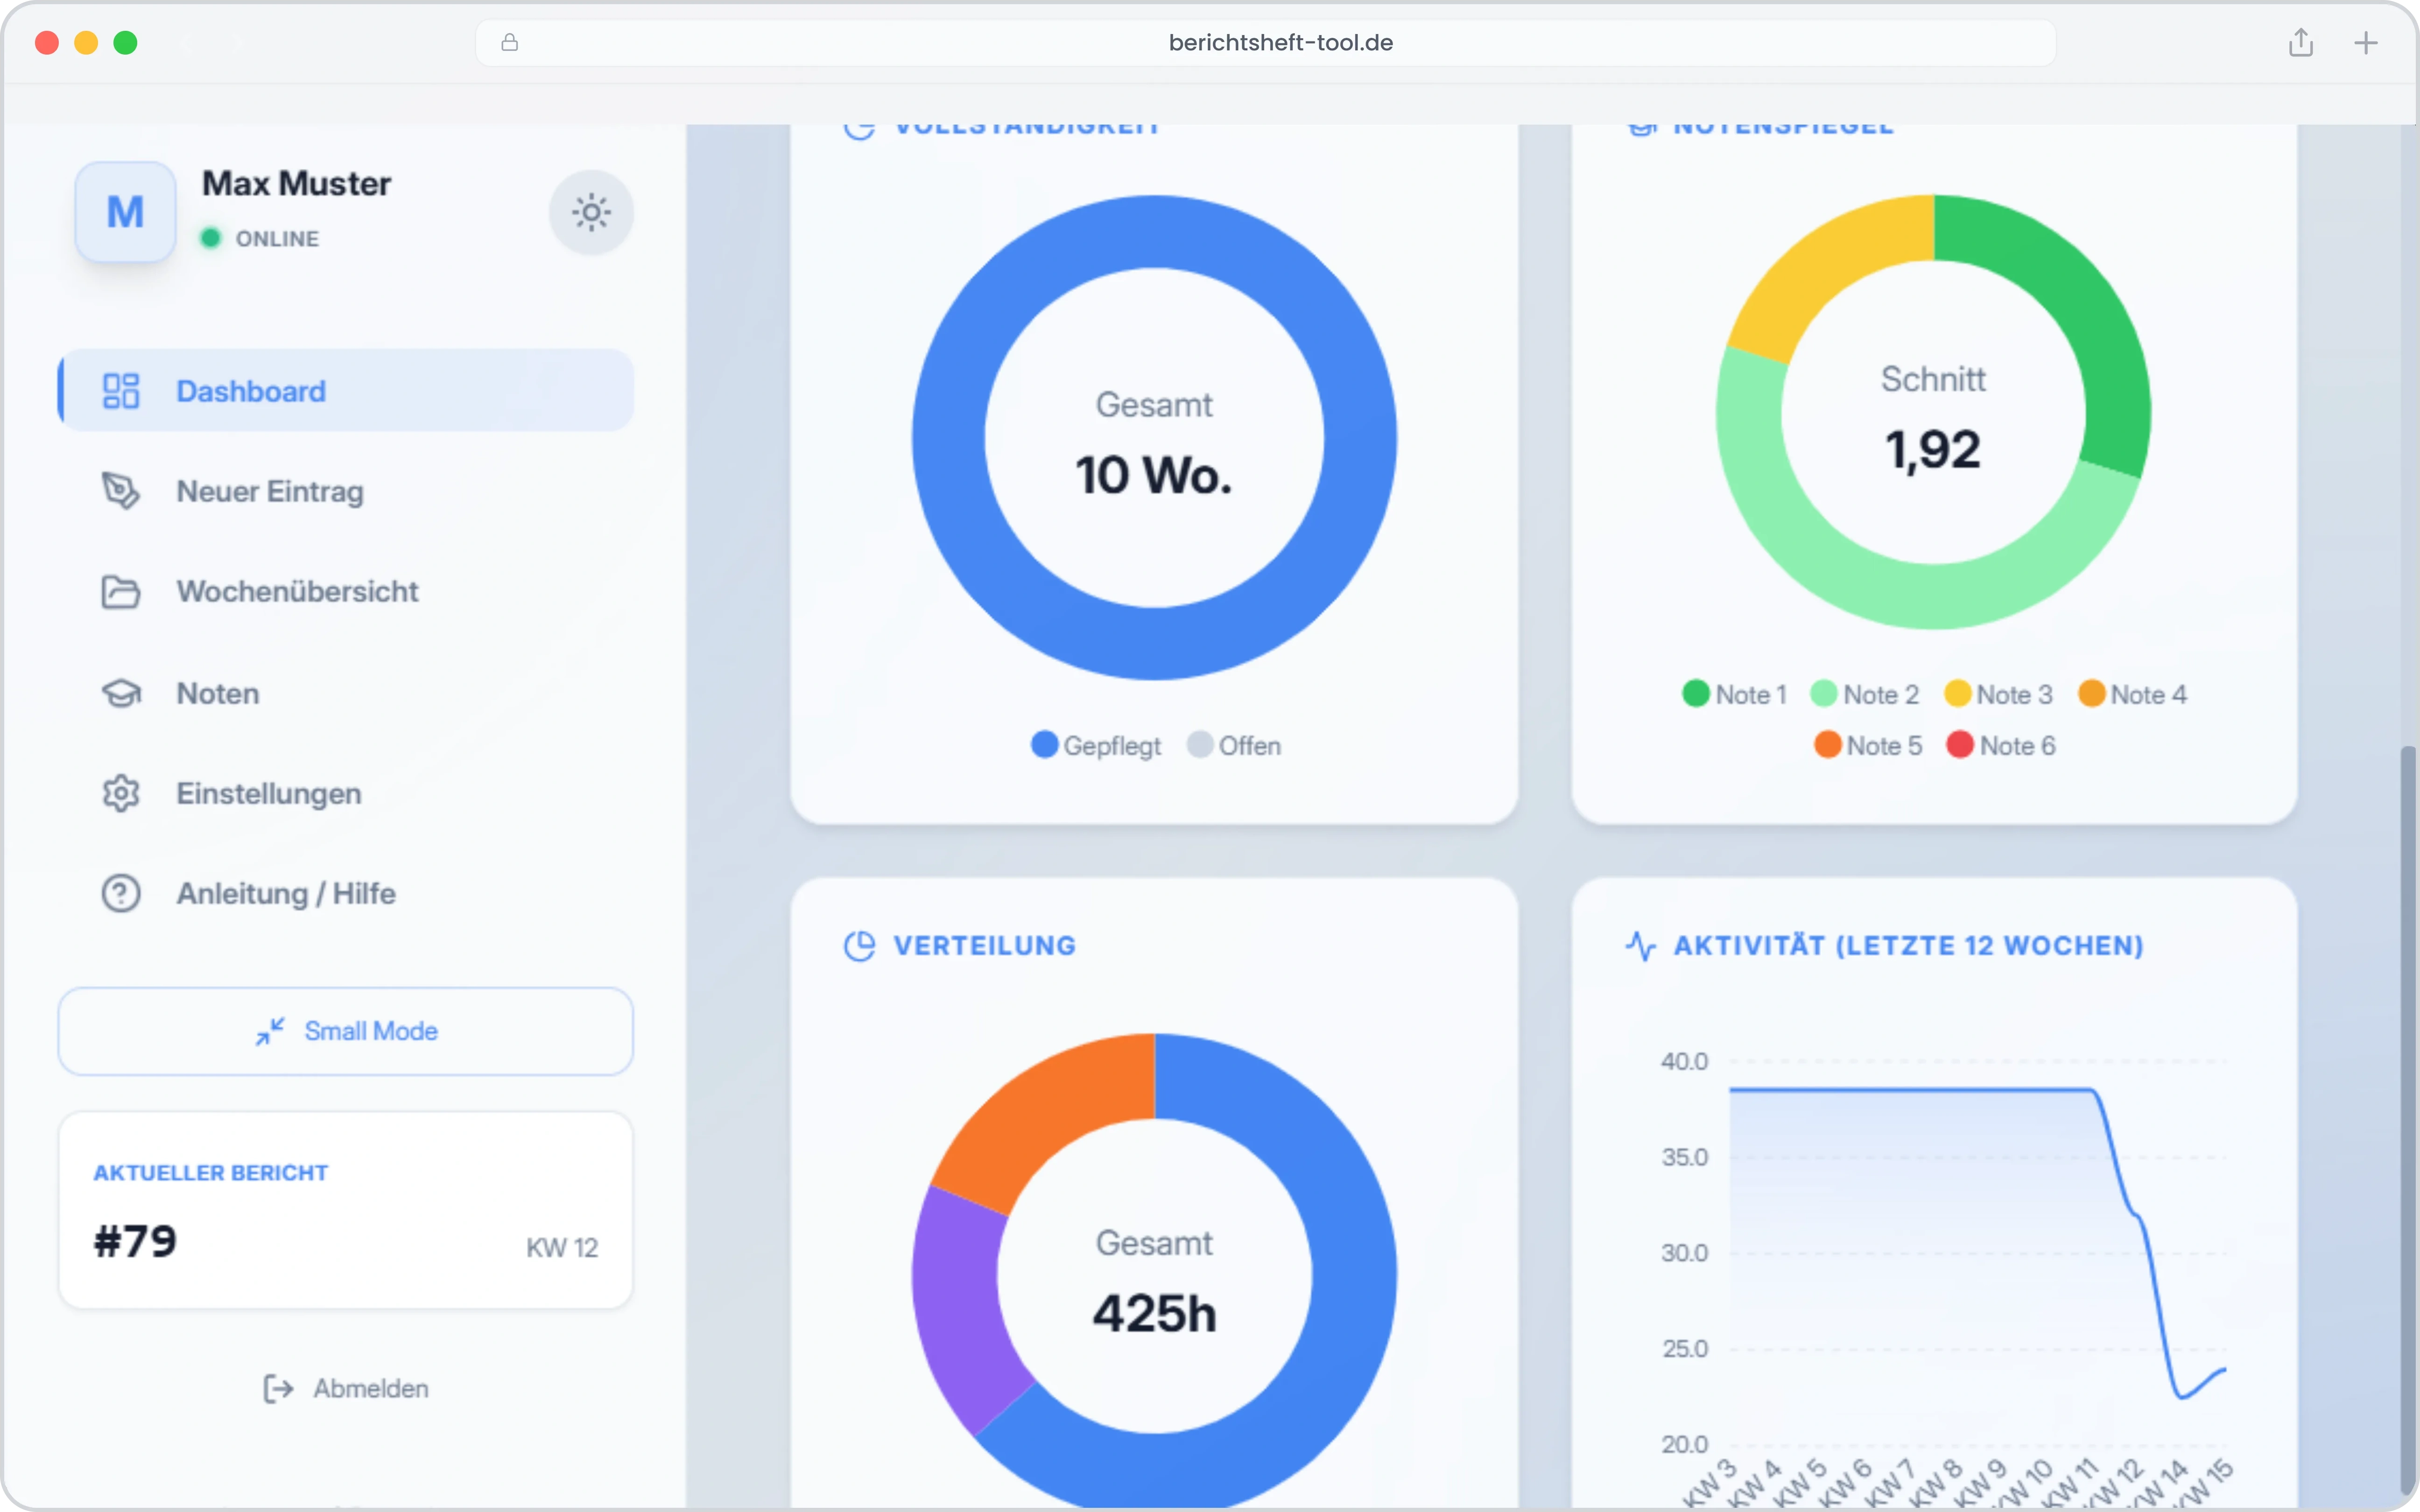The width and height of the screenshot is (2420, 1512).
Task: Toggle Note 3 legend entry
Action: [1998, 694]
